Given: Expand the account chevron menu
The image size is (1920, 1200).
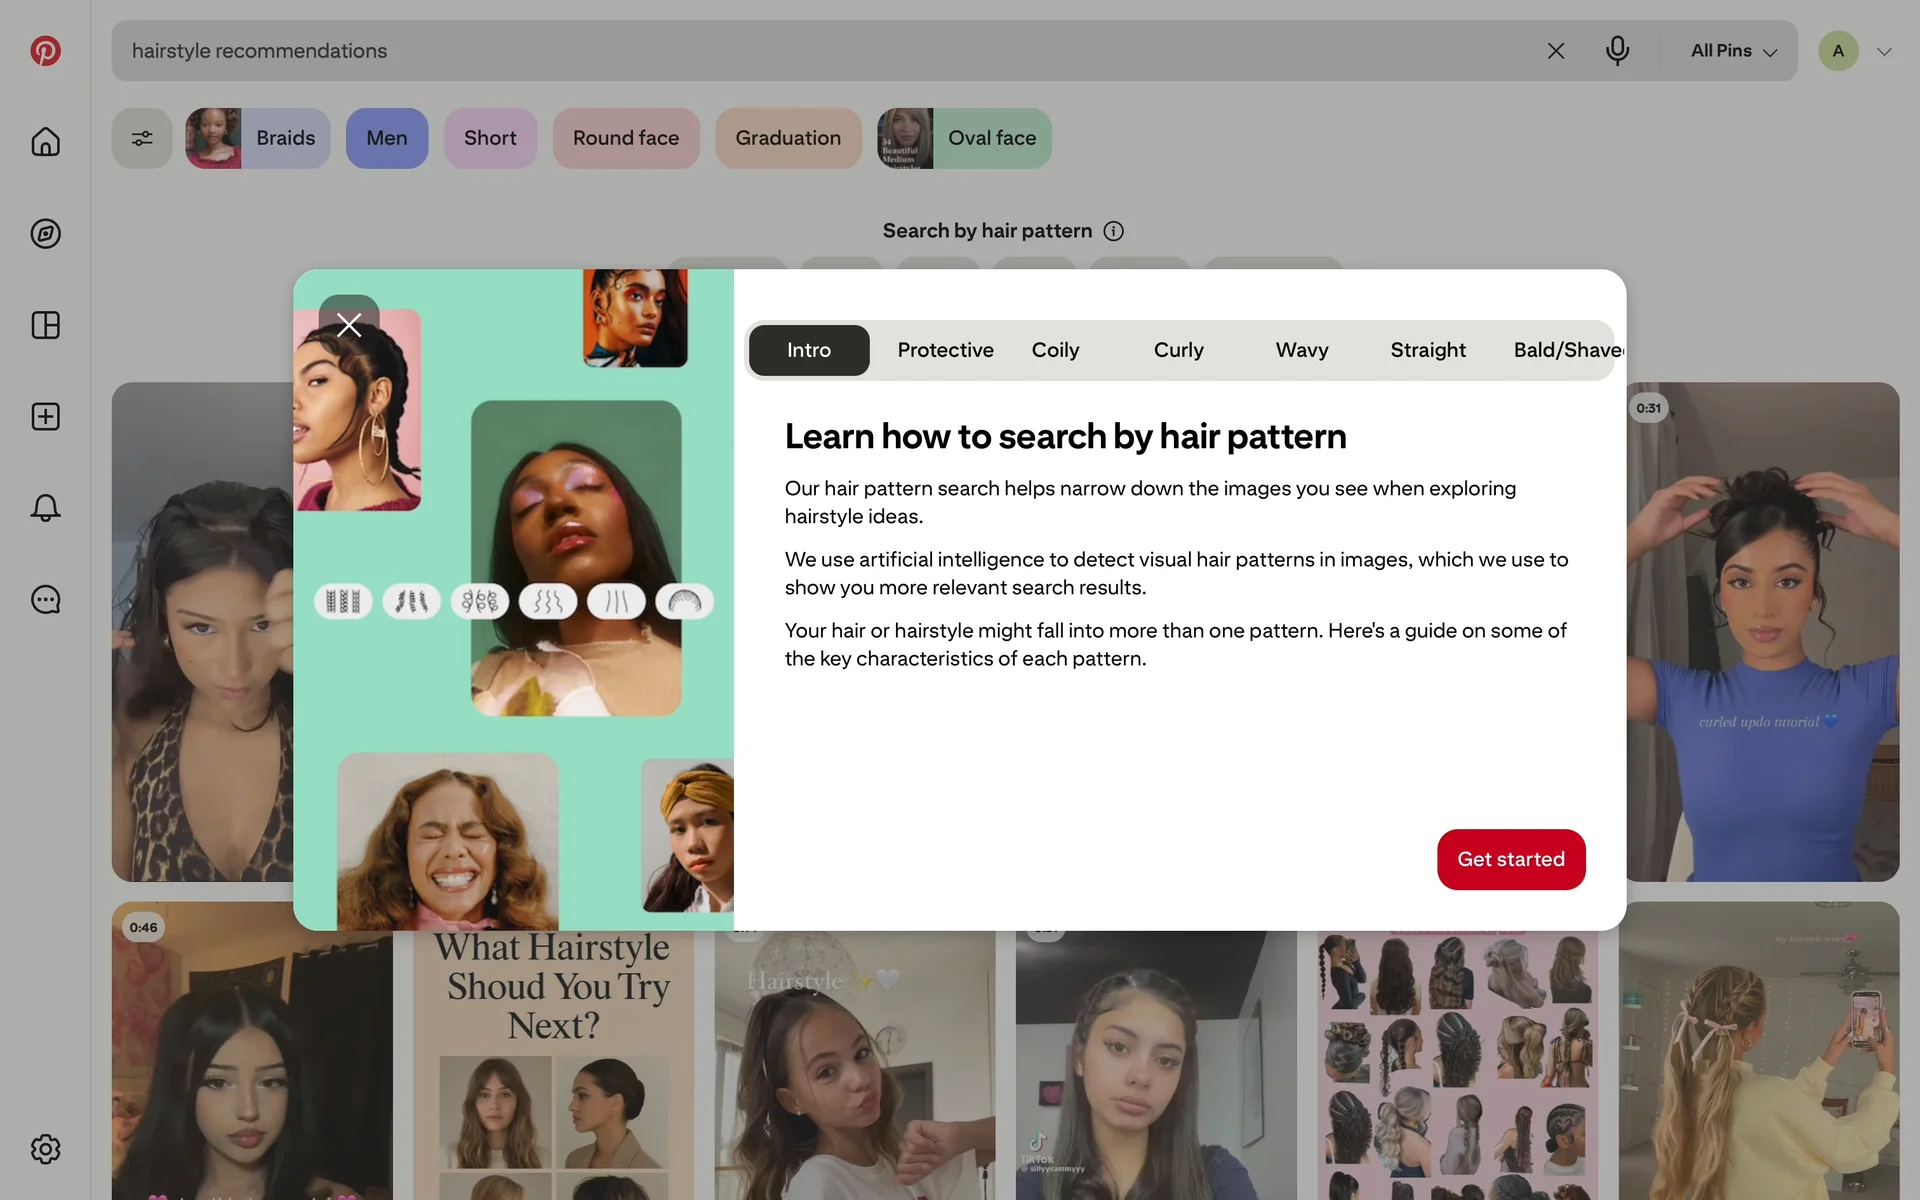Looking at the screenshot, I should [1884, 51].
